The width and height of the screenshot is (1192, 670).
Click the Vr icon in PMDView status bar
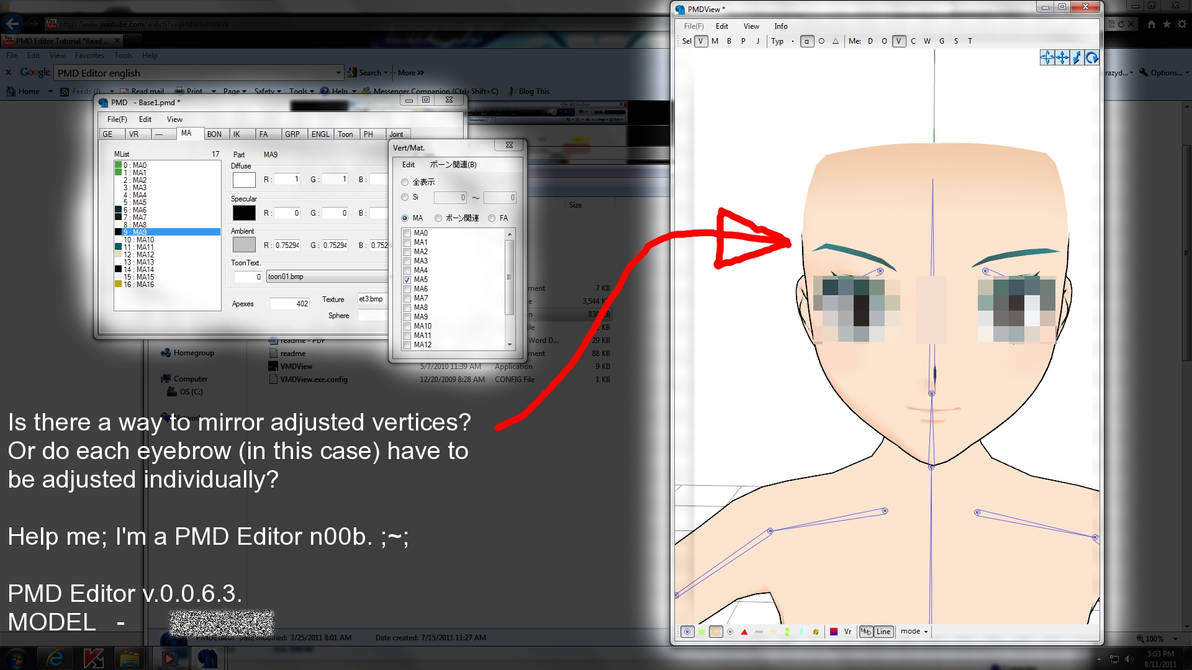pos(847,631)
